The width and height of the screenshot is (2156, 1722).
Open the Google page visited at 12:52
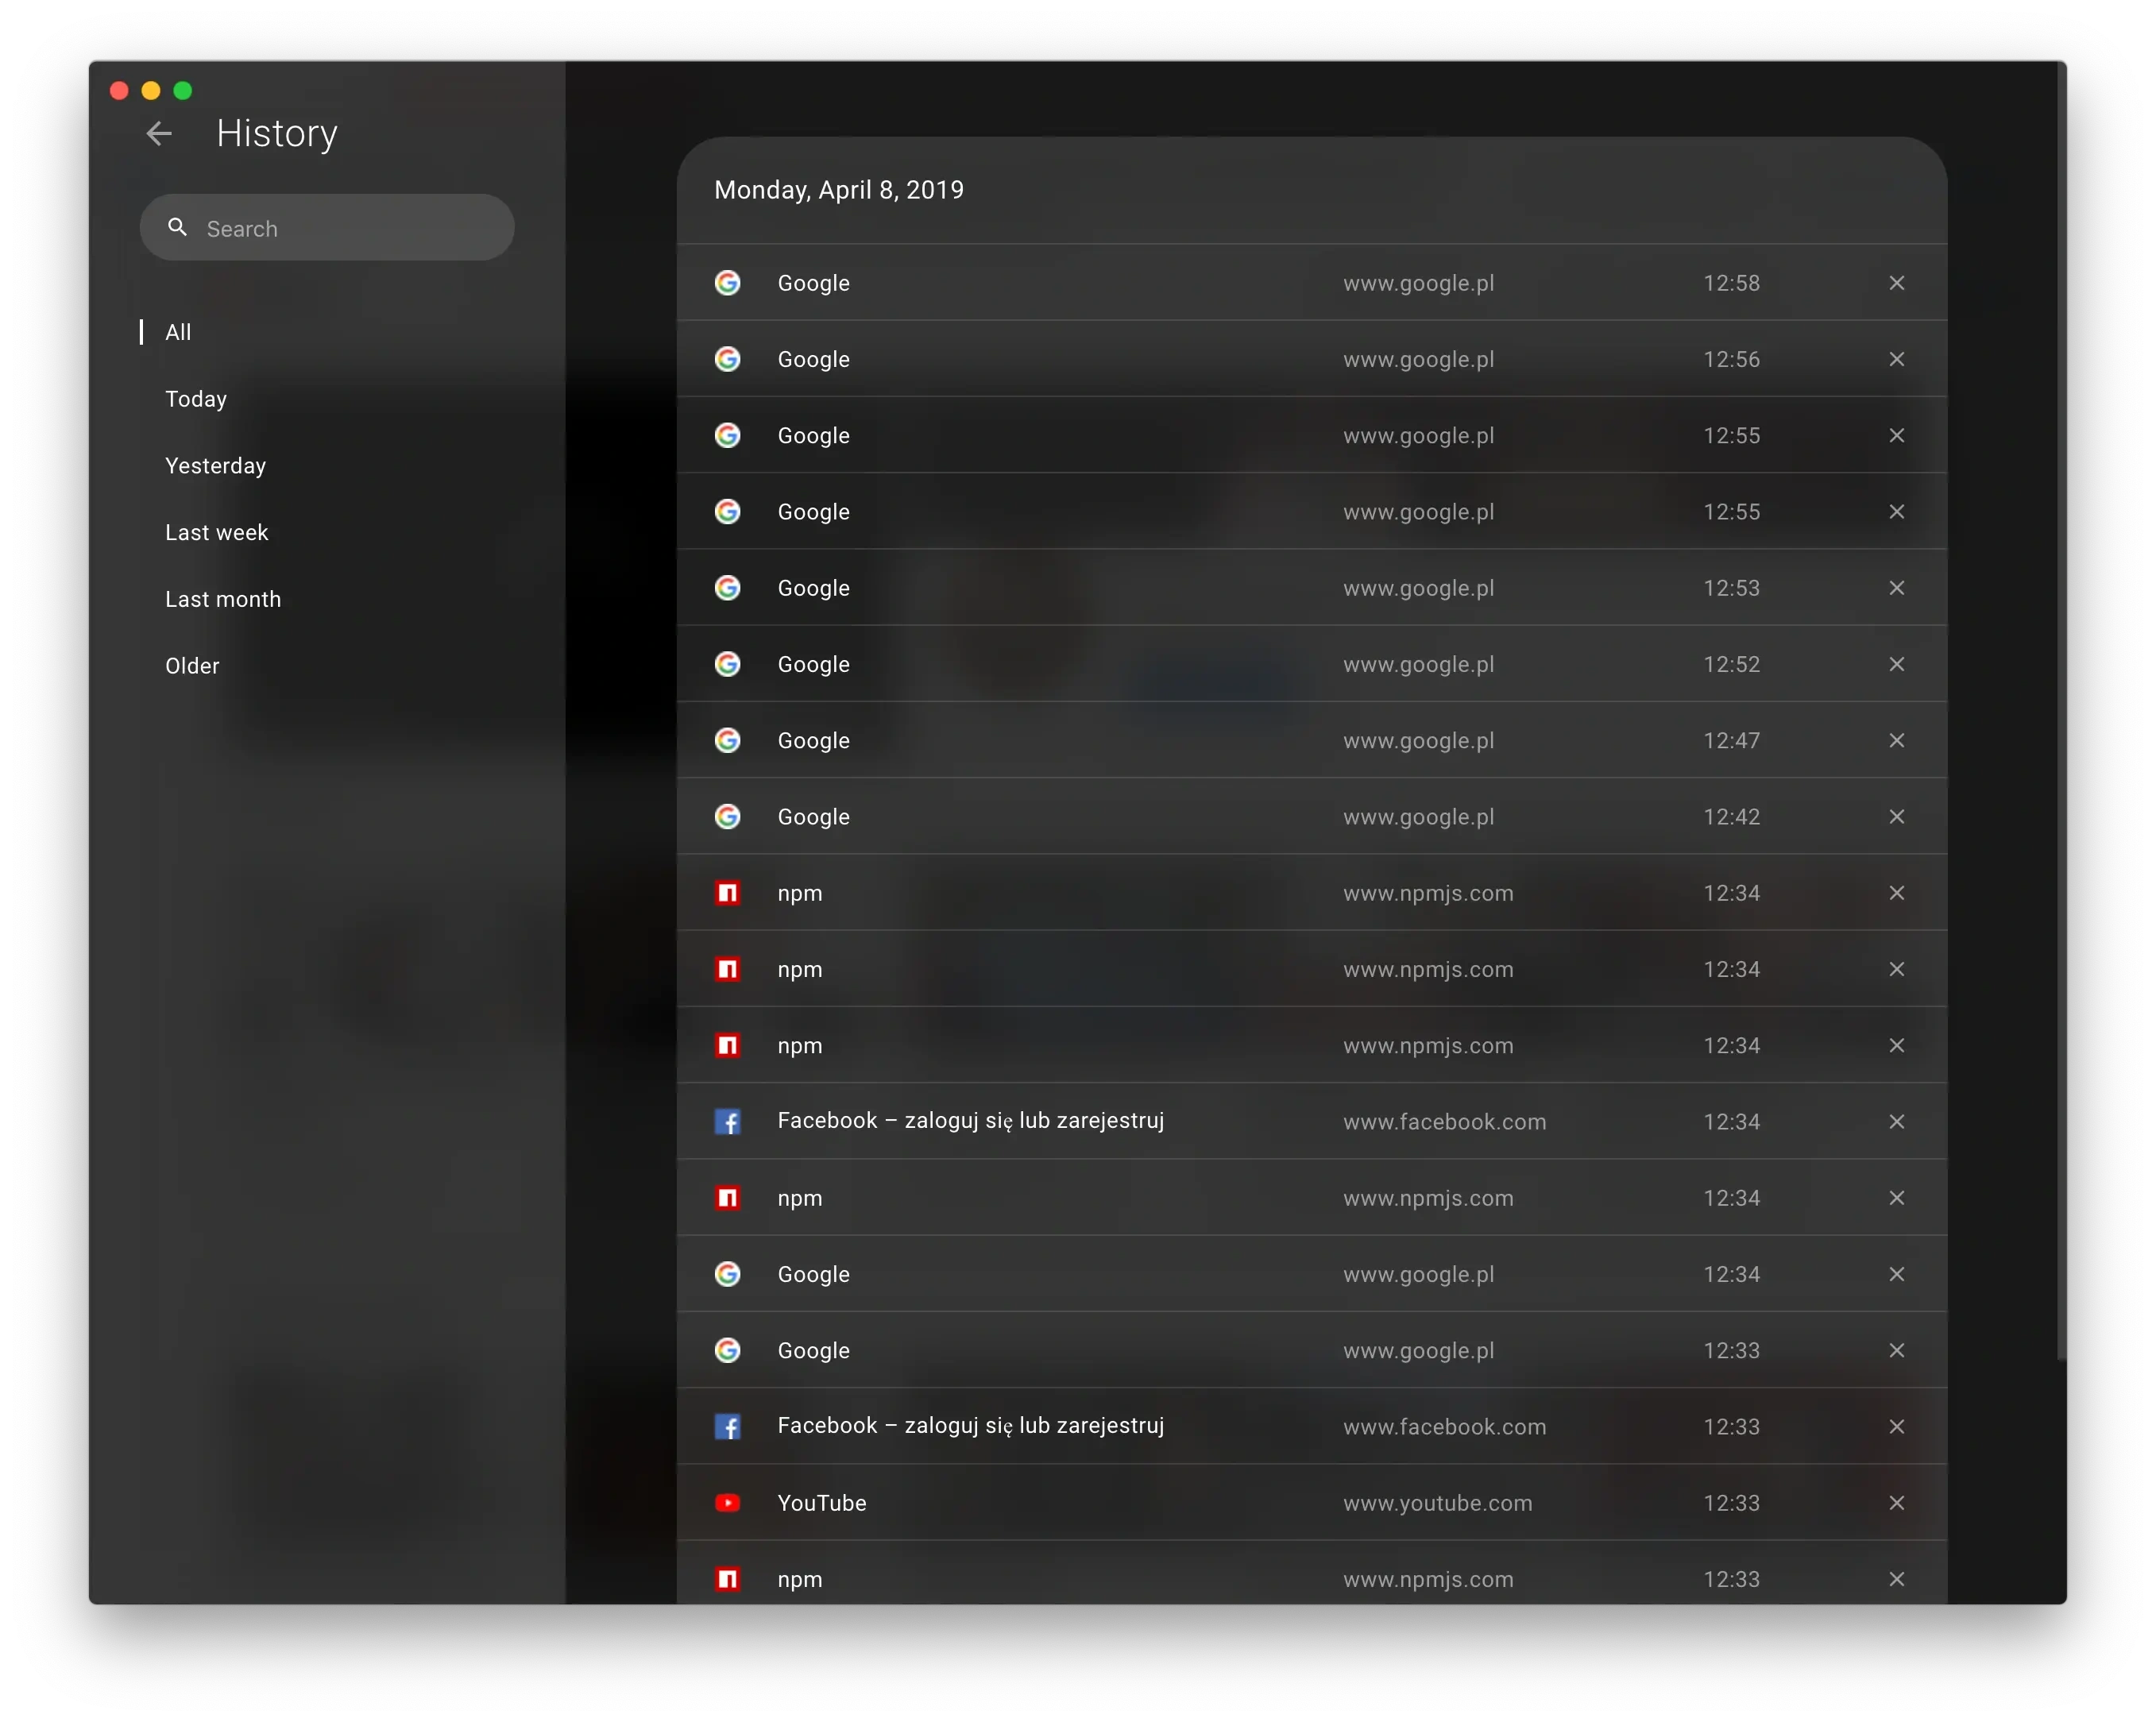point(814,664)
